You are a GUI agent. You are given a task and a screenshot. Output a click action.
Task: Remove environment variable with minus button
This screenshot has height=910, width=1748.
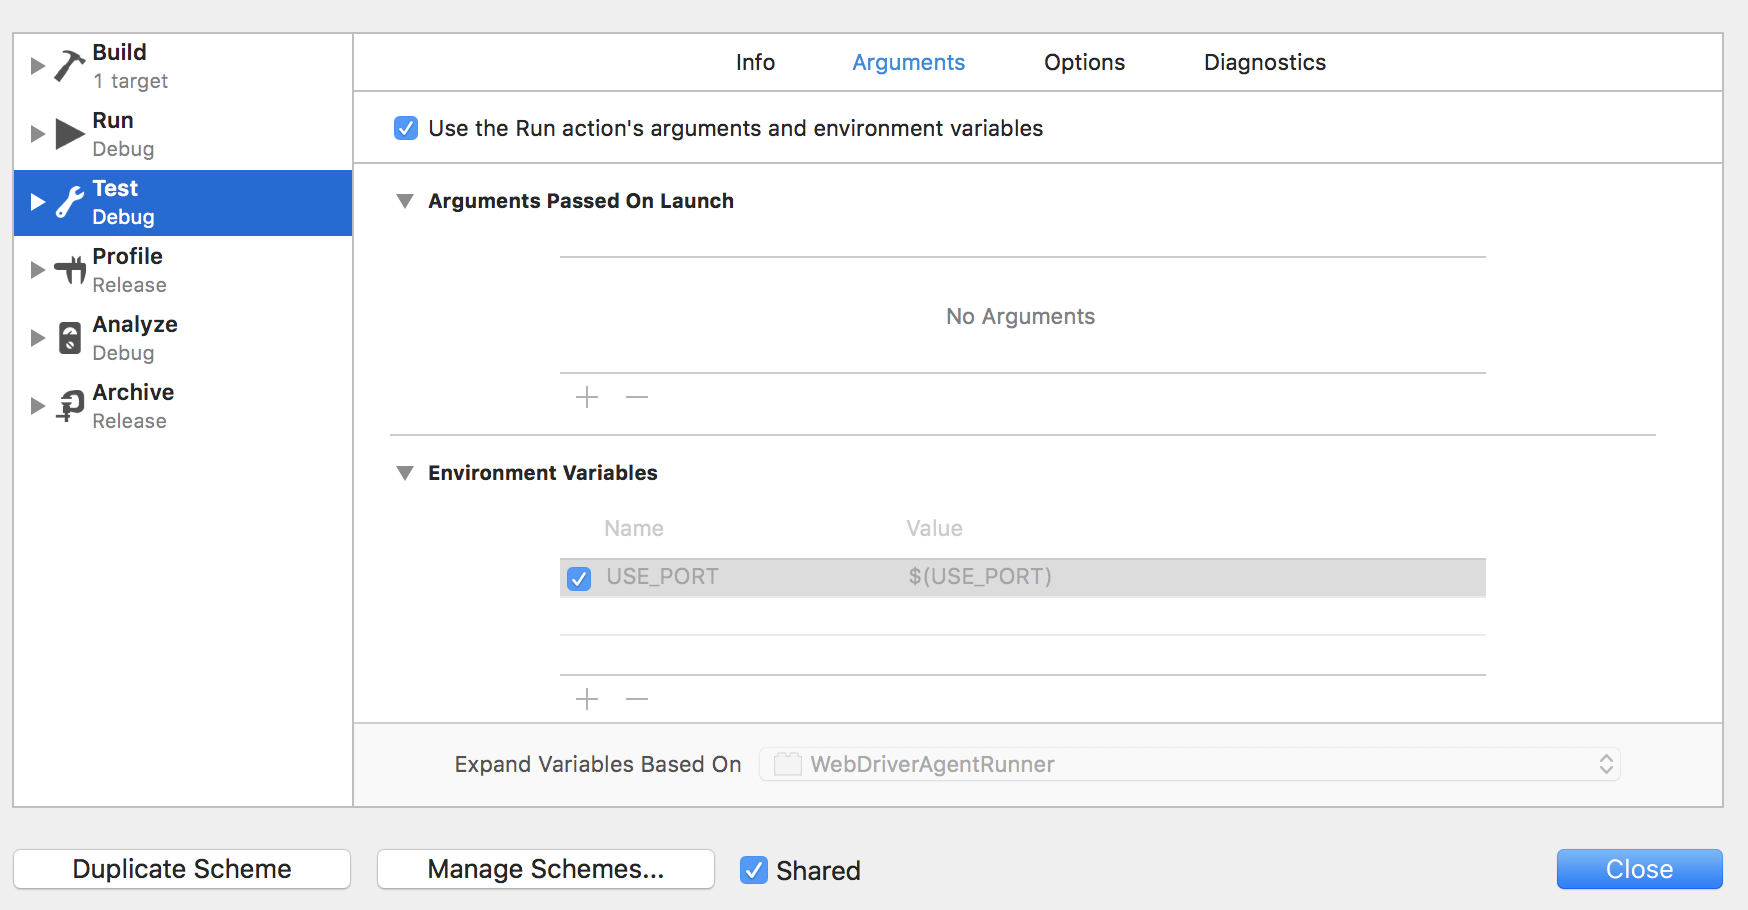point(637,699)
